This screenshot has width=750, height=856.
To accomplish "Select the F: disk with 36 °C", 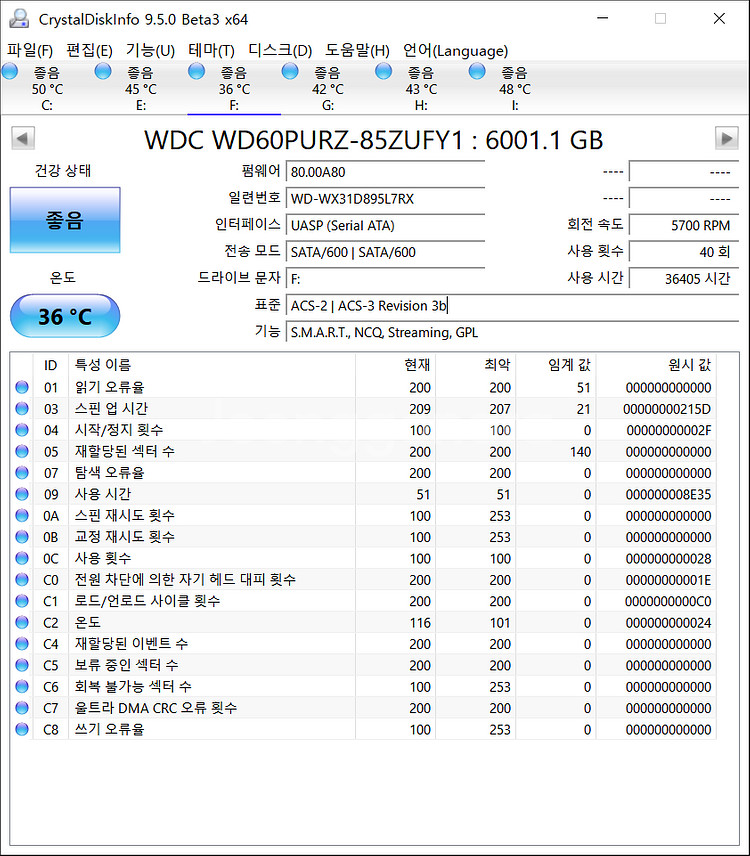I will click(x=234, y=88).
